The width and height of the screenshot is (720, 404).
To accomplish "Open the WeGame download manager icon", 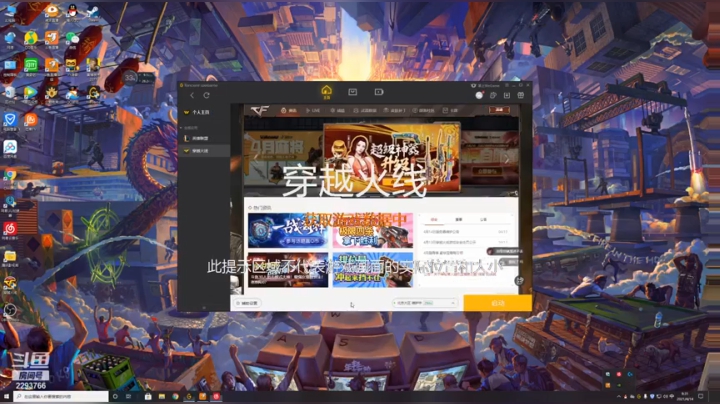I will tap(507, 95).
